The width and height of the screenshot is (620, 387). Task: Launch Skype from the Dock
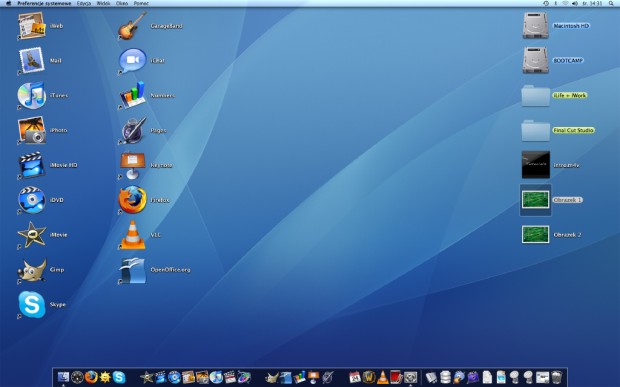coord(119,377)
